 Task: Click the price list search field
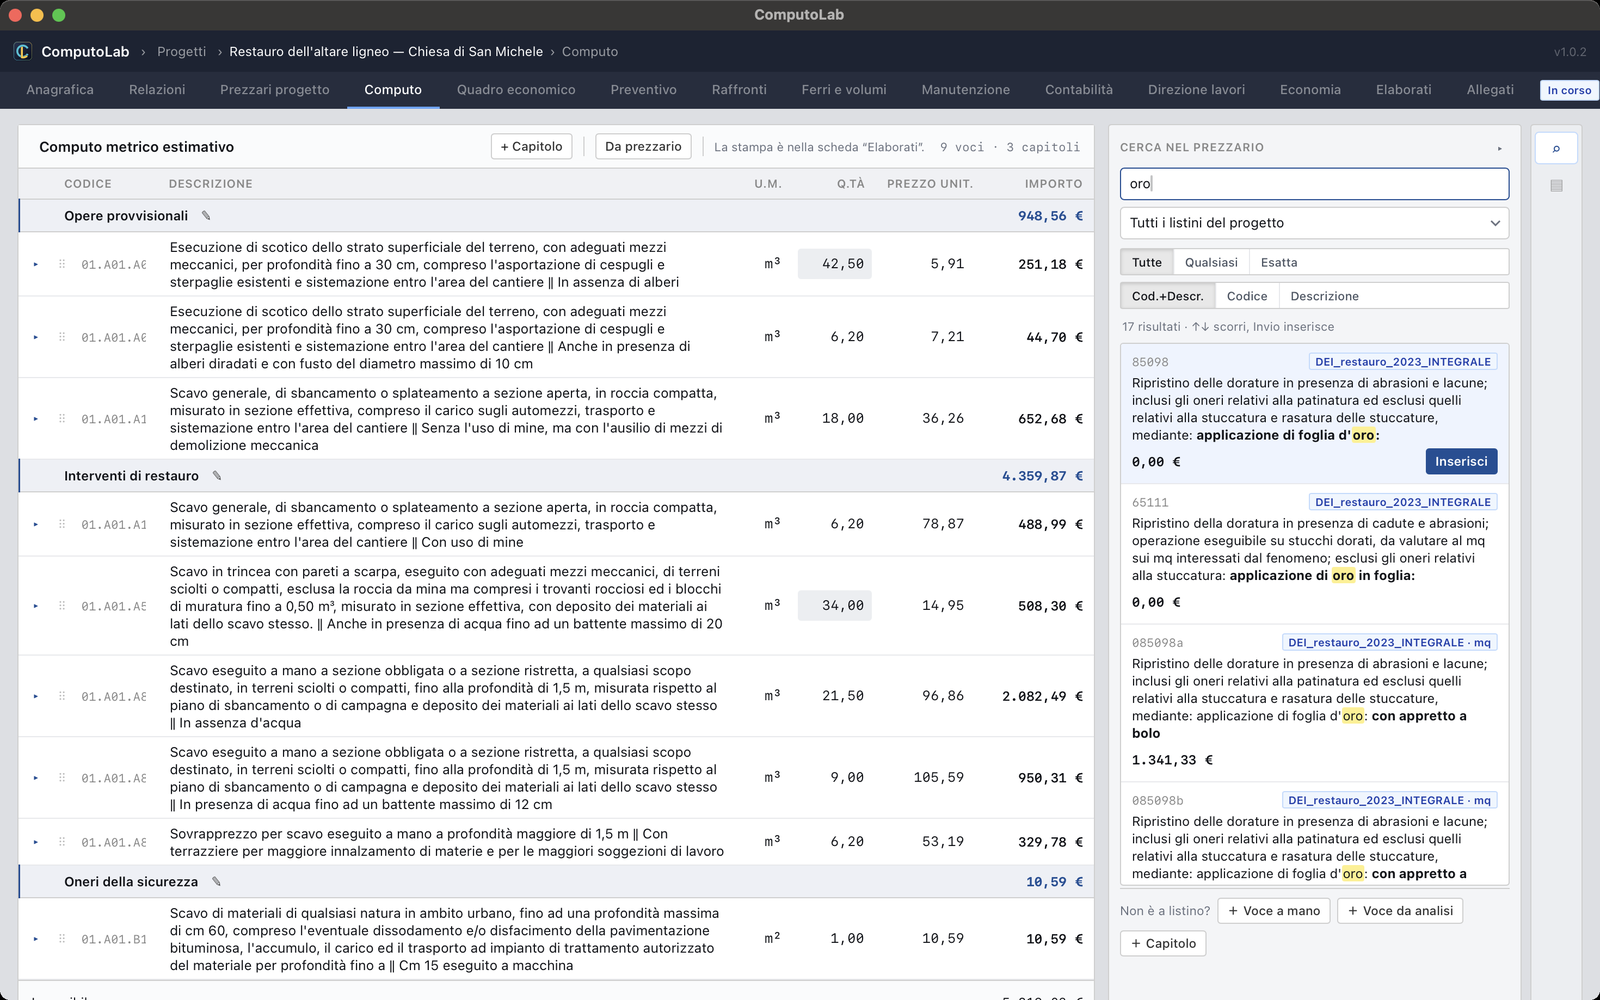coord(1314,183)
